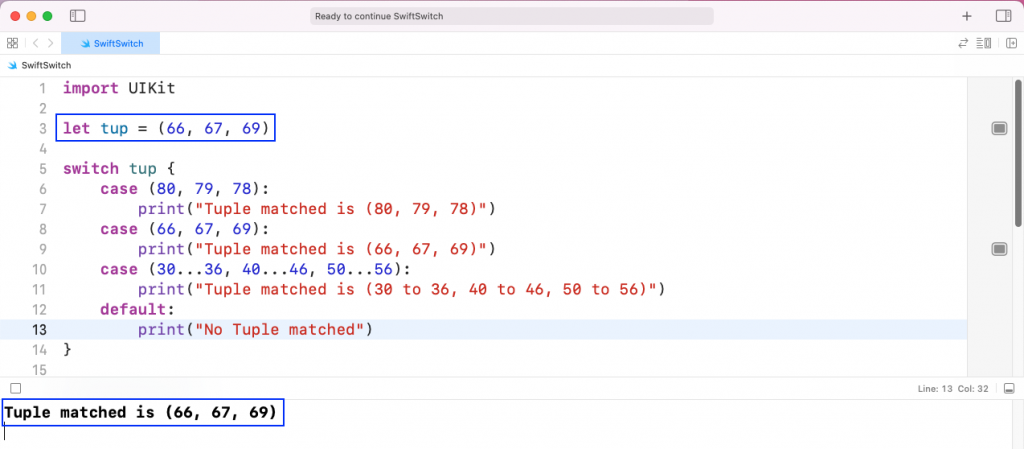
Task: Click the SwiftSwitch breadcrumb path item
Action: point(40,65)
